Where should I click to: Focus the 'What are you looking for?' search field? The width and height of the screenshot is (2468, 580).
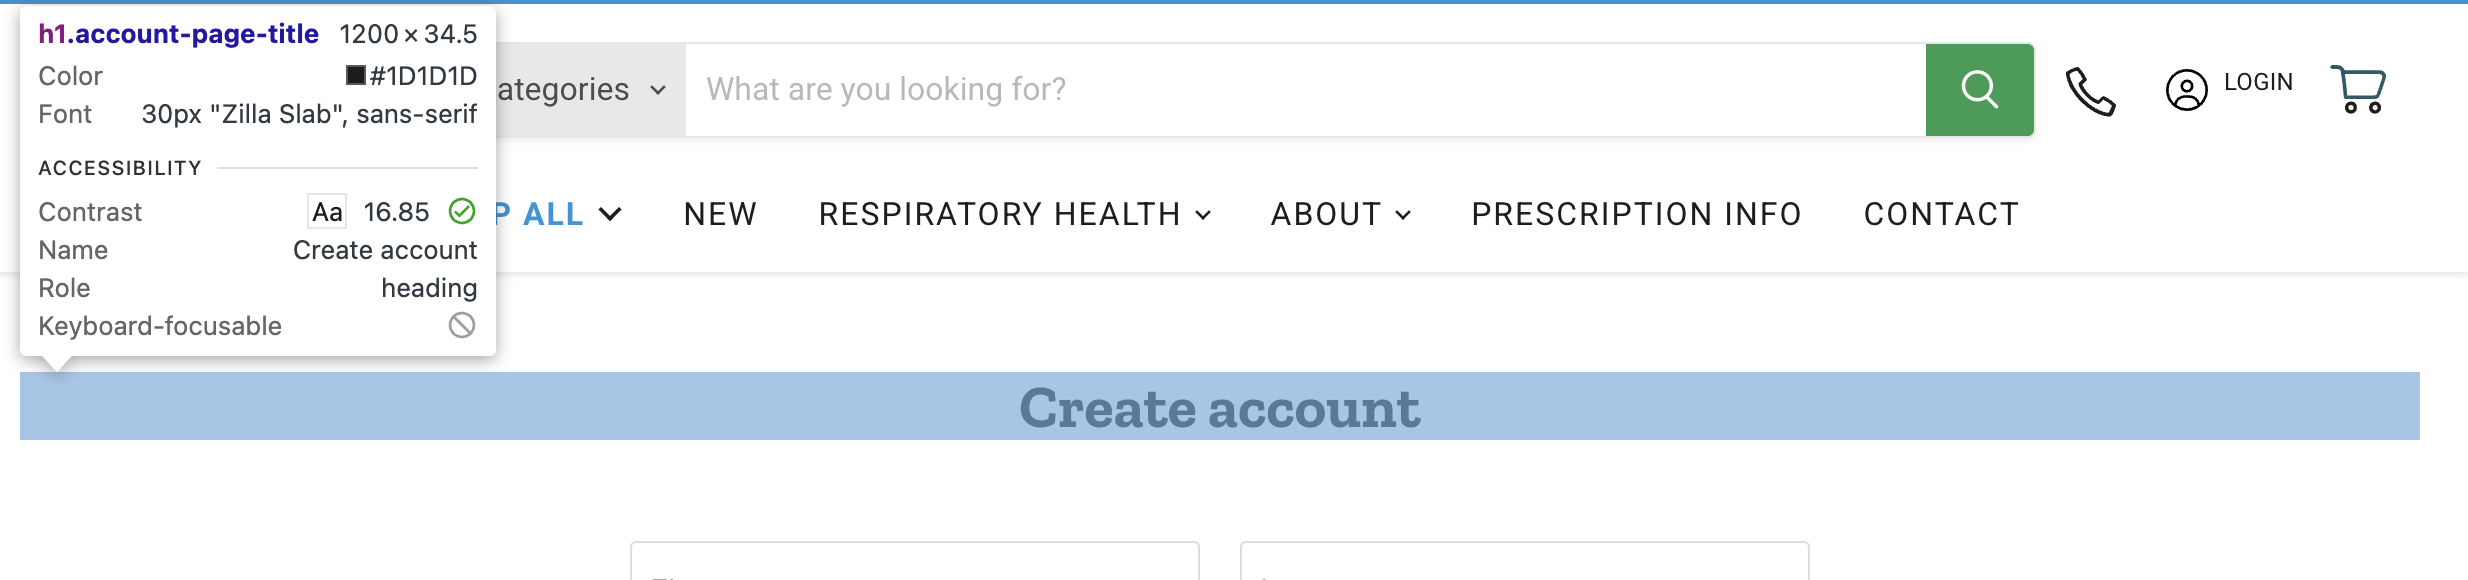tap(1300, 90)
